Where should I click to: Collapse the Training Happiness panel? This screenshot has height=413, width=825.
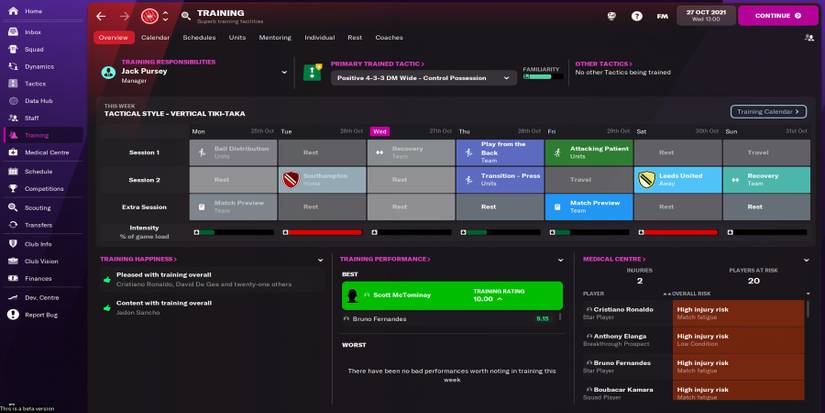click(320, 259)
